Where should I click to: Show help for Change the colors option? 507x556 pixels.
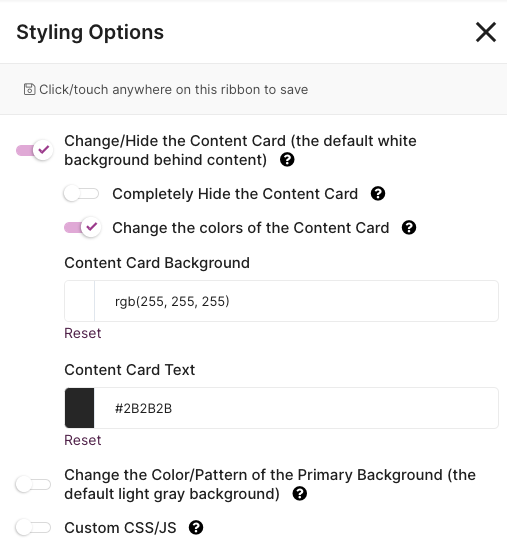pyautogui.click(x=409, y=228)
